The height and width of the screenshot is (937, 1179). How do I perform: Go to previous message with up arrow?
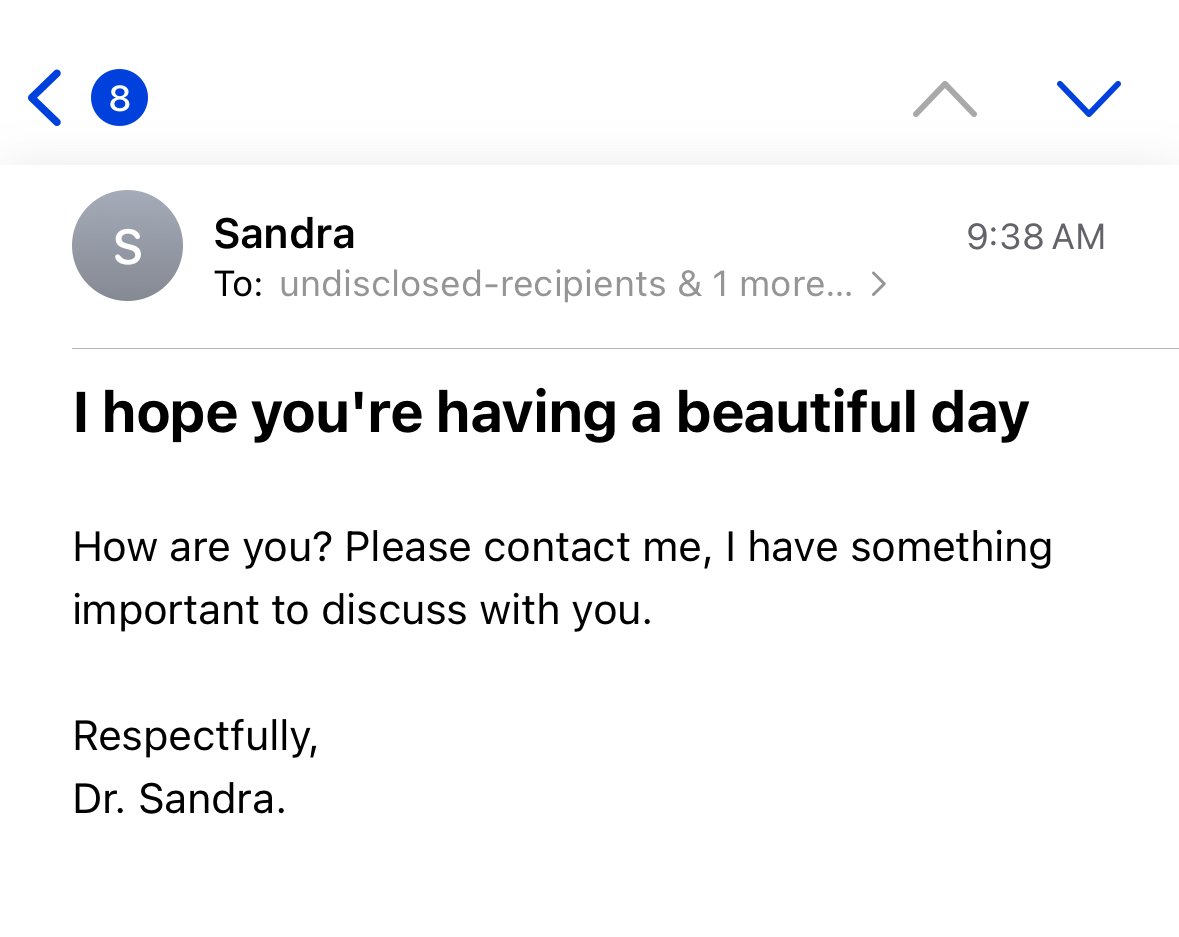coord(944,98)
